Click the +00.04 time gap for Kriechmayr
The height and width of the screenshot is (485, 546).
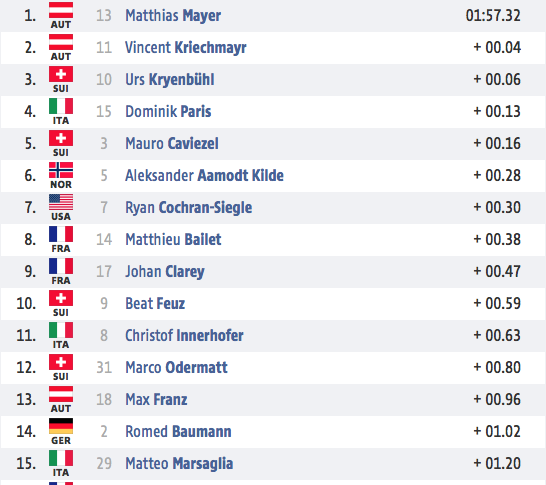[x=497, y=48]
